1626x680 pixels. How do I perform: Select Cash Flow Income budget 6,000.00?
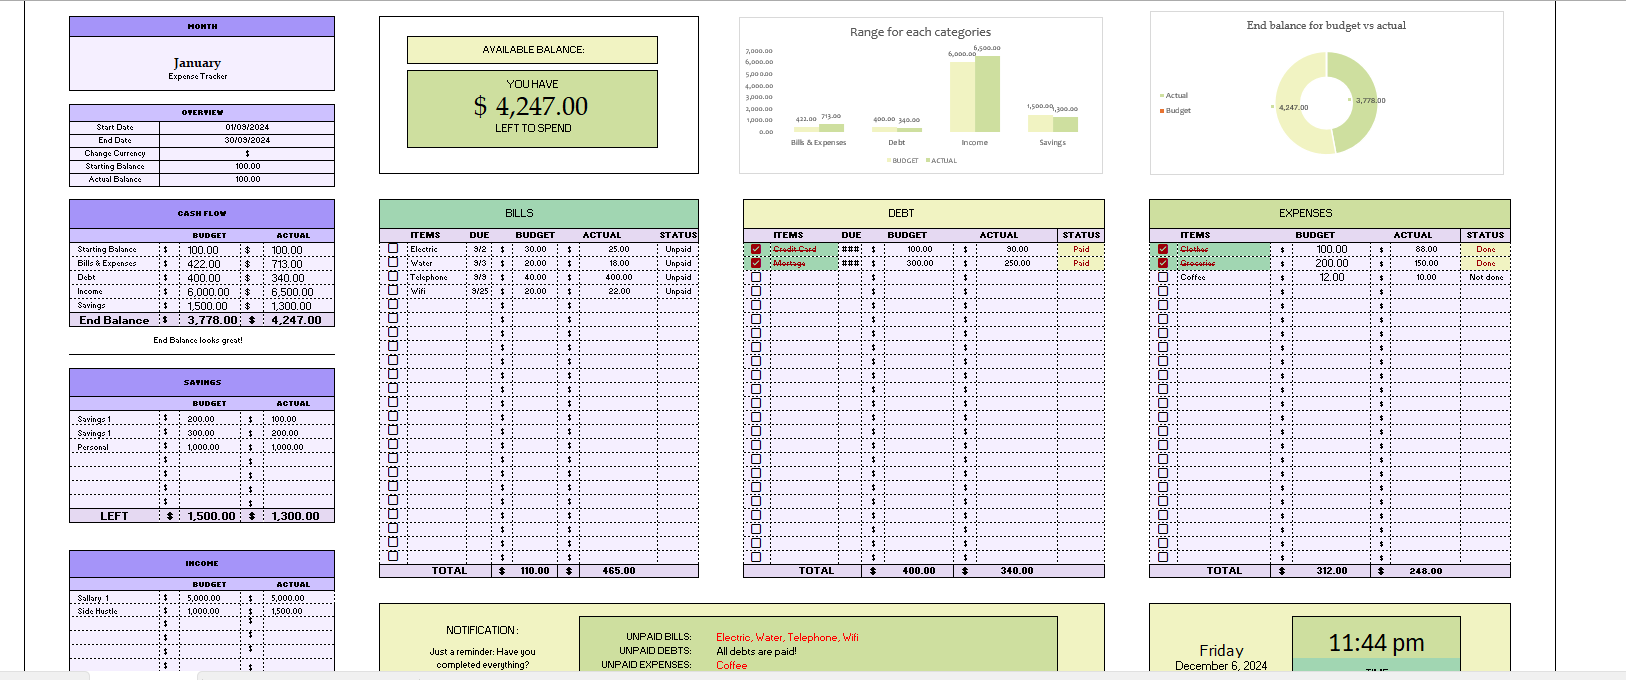tap(210, 292)
